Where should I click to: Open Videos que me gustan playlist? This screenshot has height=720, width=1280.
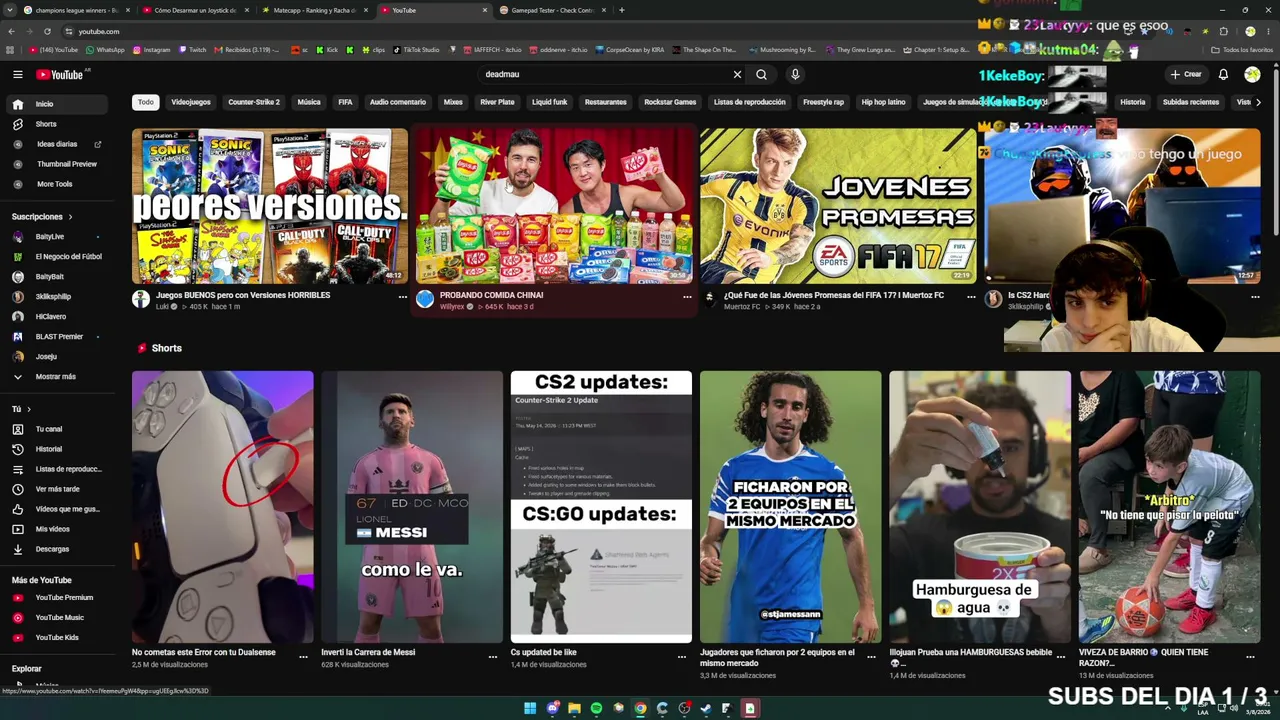point(57,509)
